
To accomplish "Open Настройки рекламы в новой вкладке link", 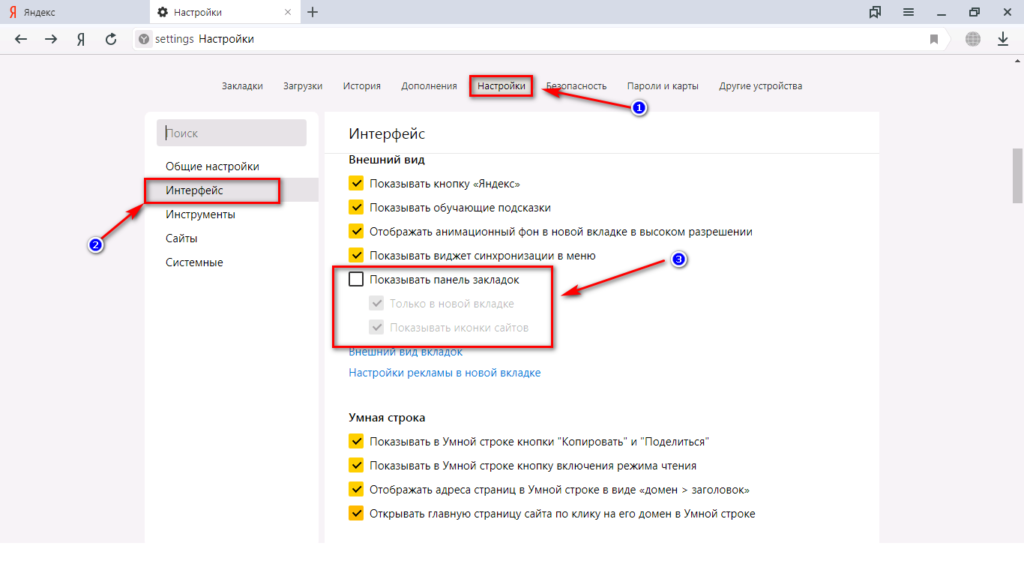I will pos(445,373).
